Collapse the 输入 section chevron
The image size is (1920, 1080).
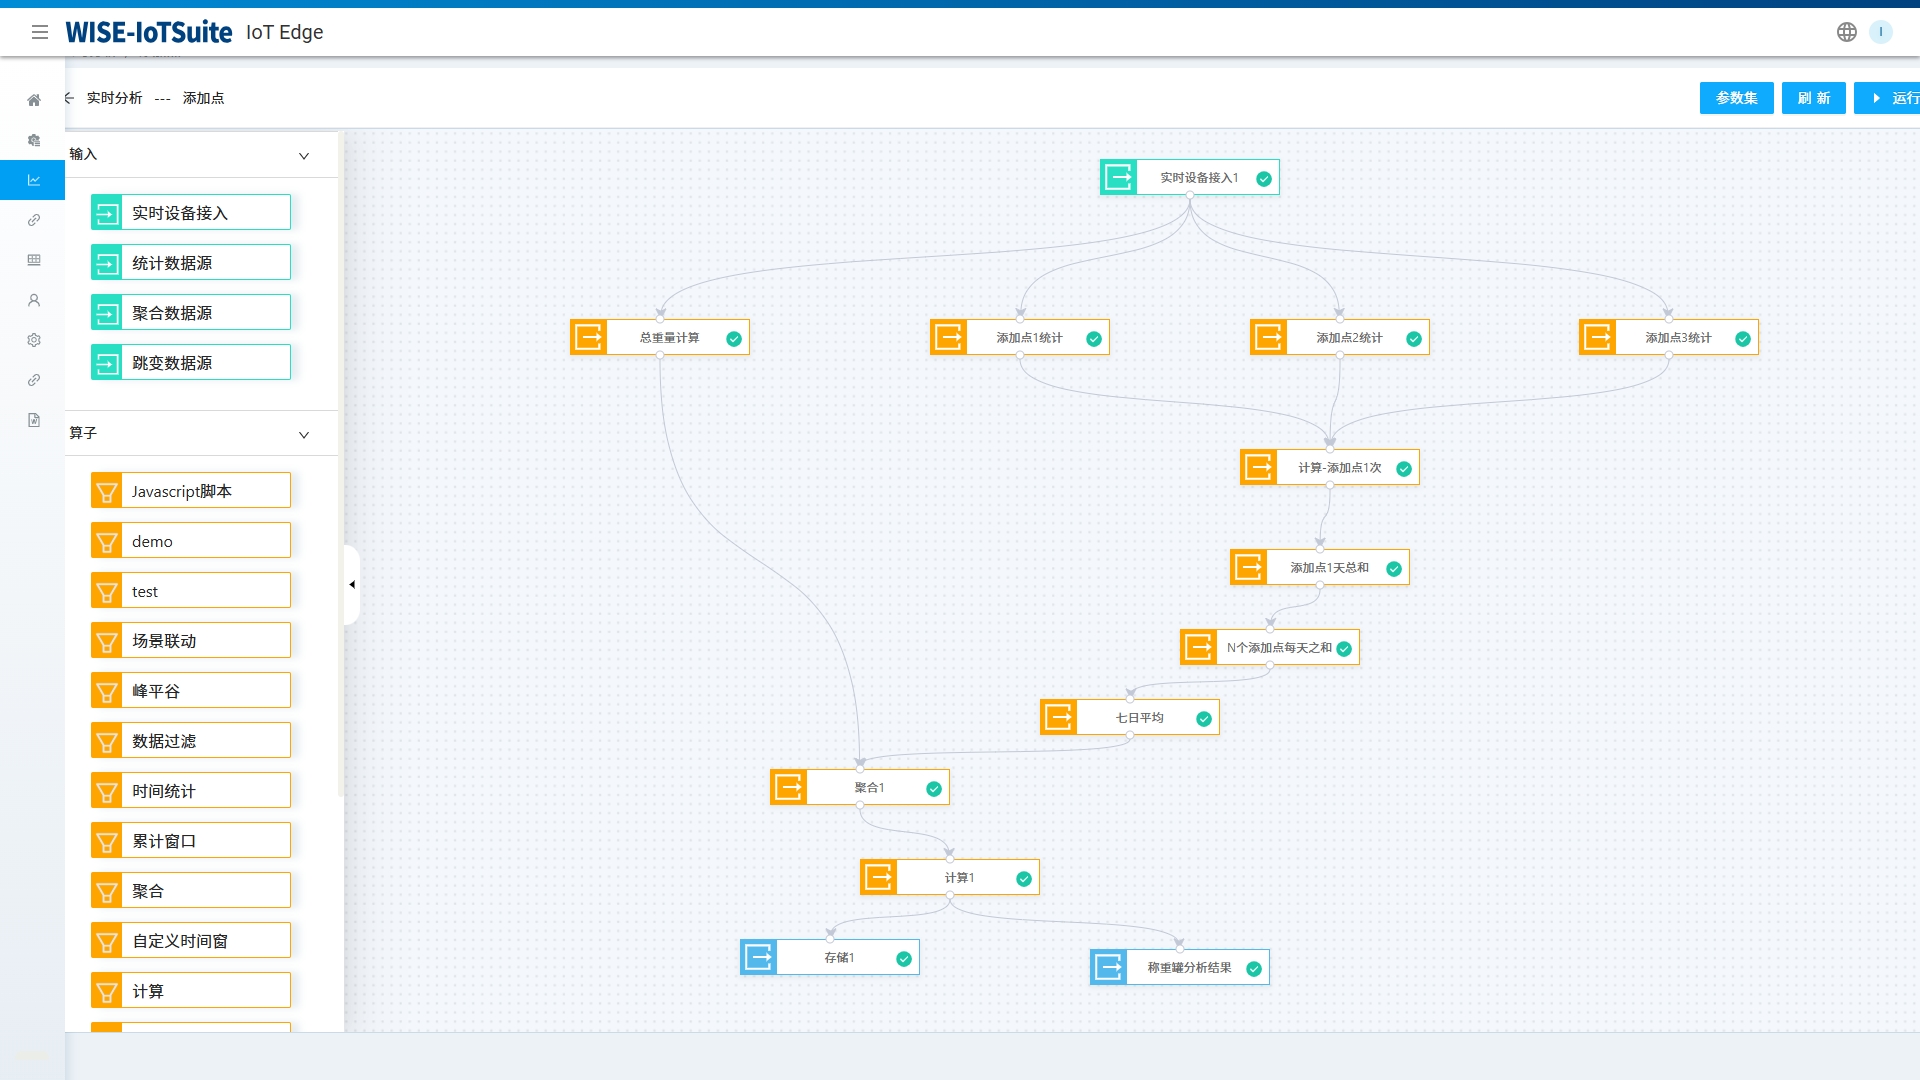tap(304, 156)
